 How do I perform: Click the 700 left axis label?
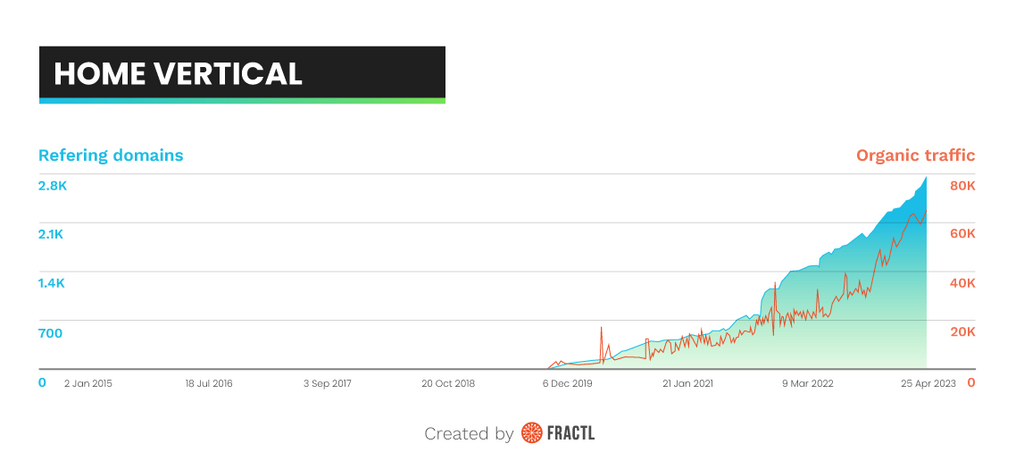[x=50, y=332]
